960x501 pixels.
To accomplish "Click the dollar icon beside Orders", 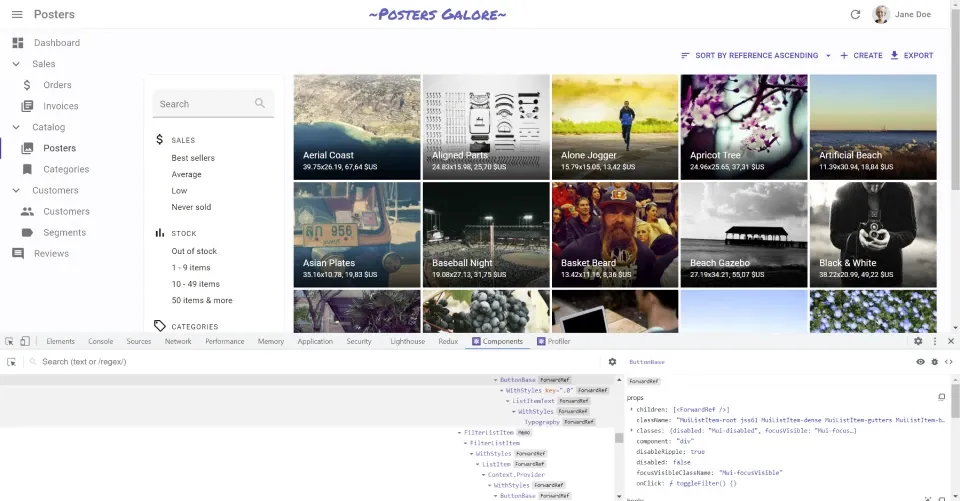I will click(x=27, y=85).
